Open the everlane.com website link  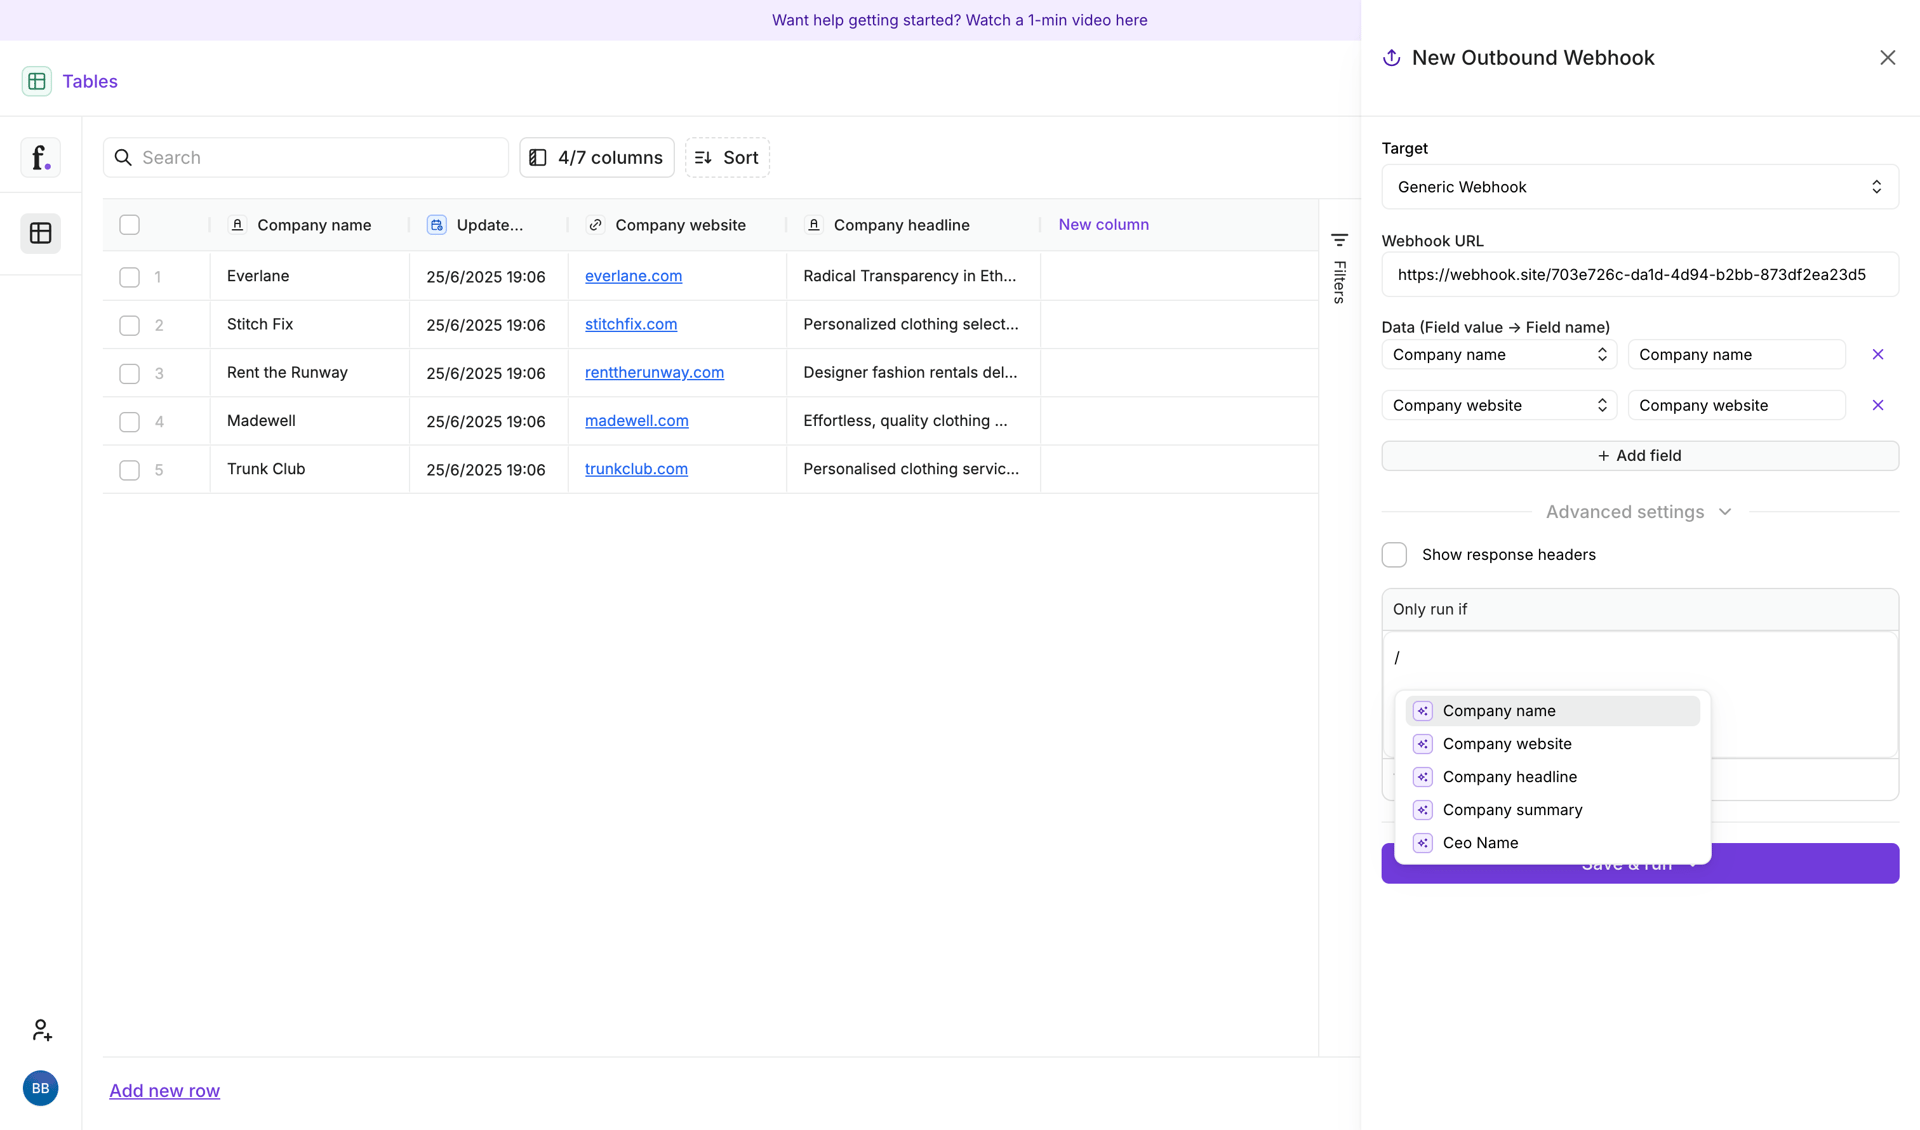[633, 276]
